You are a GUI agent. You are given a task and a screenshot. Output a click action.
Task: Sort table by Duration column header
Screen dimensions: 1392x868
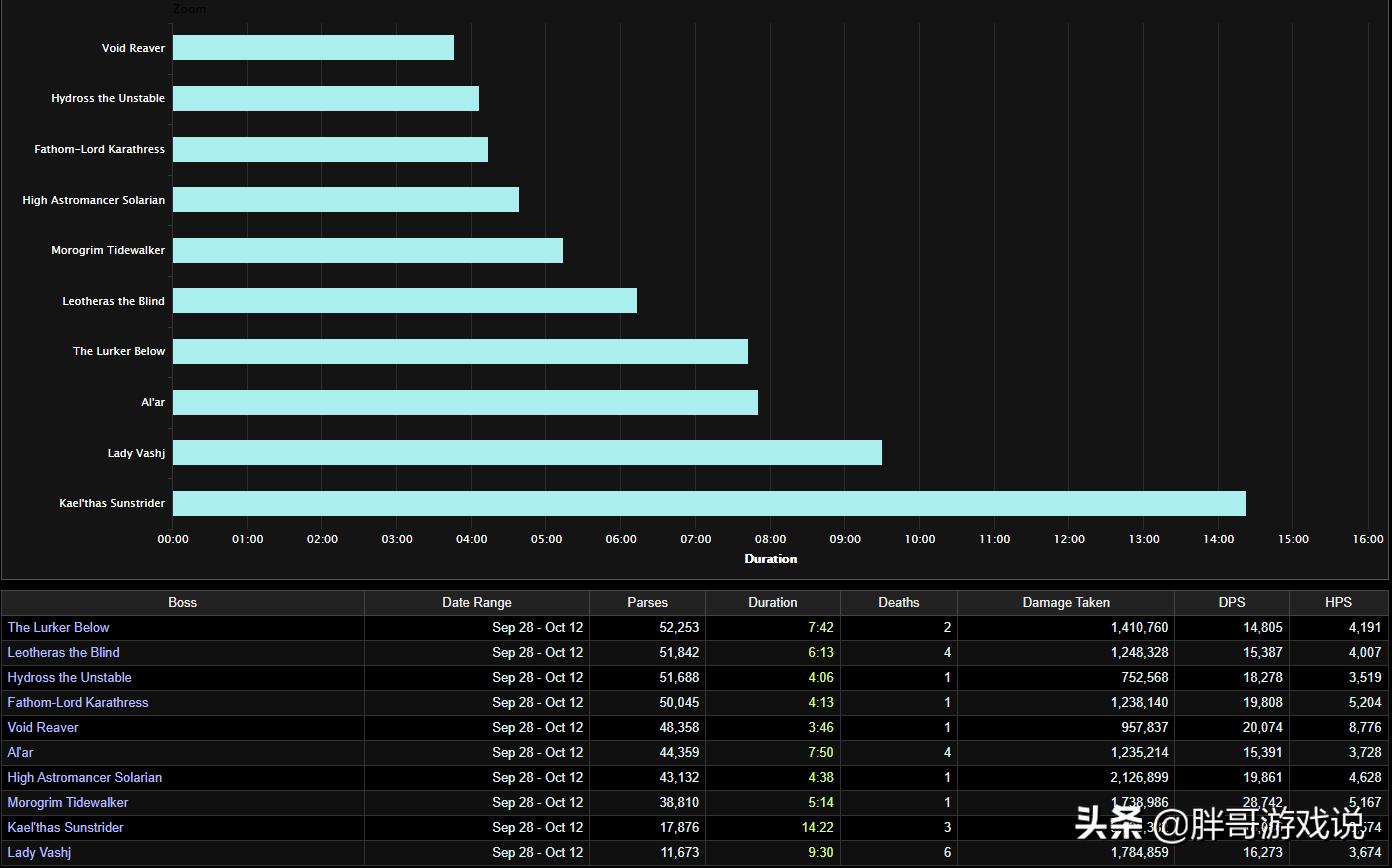point(772,602)
